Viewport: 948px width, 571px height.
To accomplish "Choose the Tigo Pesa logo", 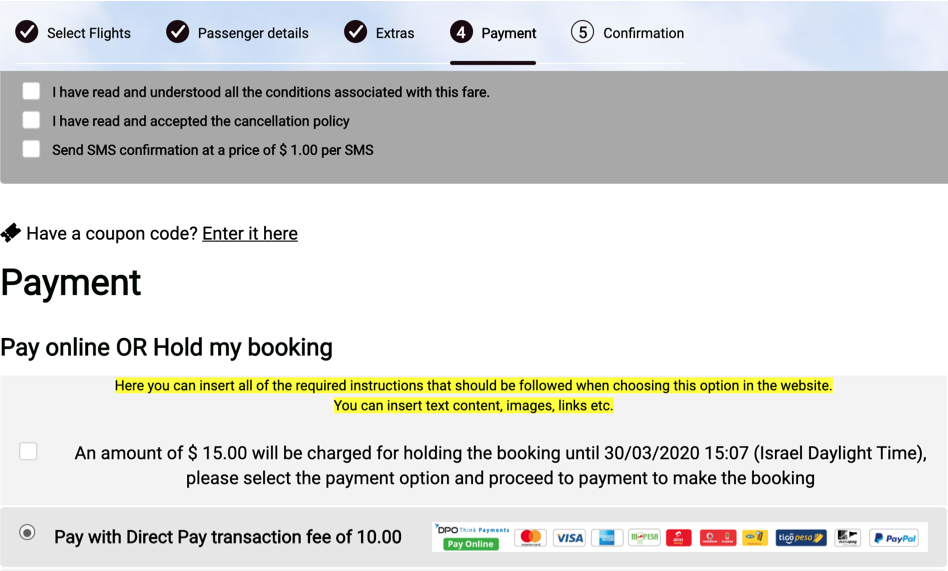I will [x=801, y=537].
